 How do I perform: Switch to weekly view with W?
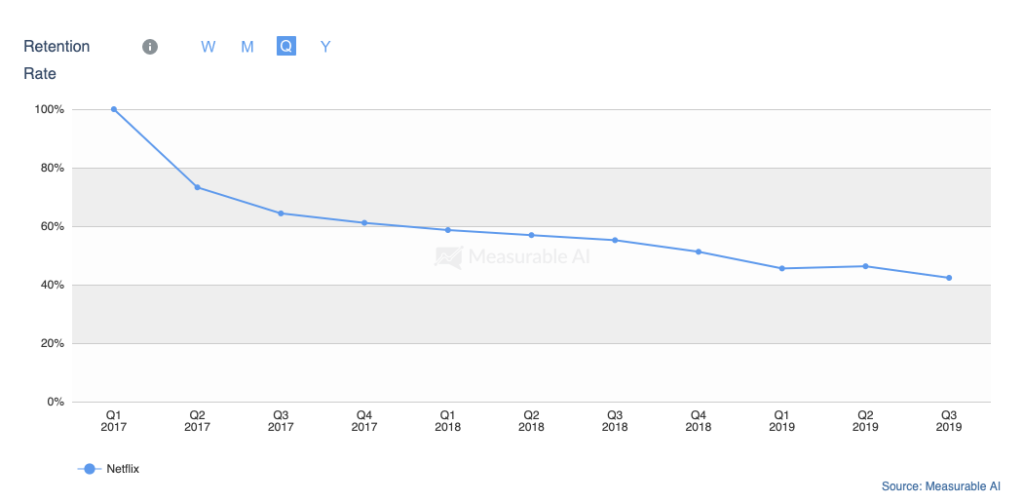click(208, 47)
